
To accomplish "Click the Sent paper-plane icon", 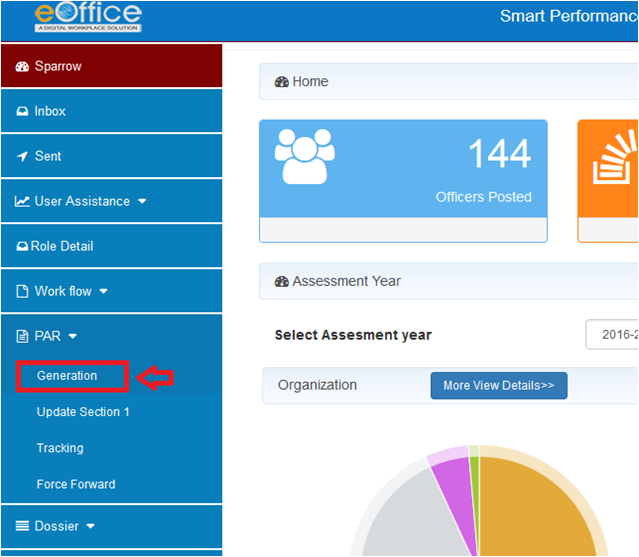I will (22, 156).
